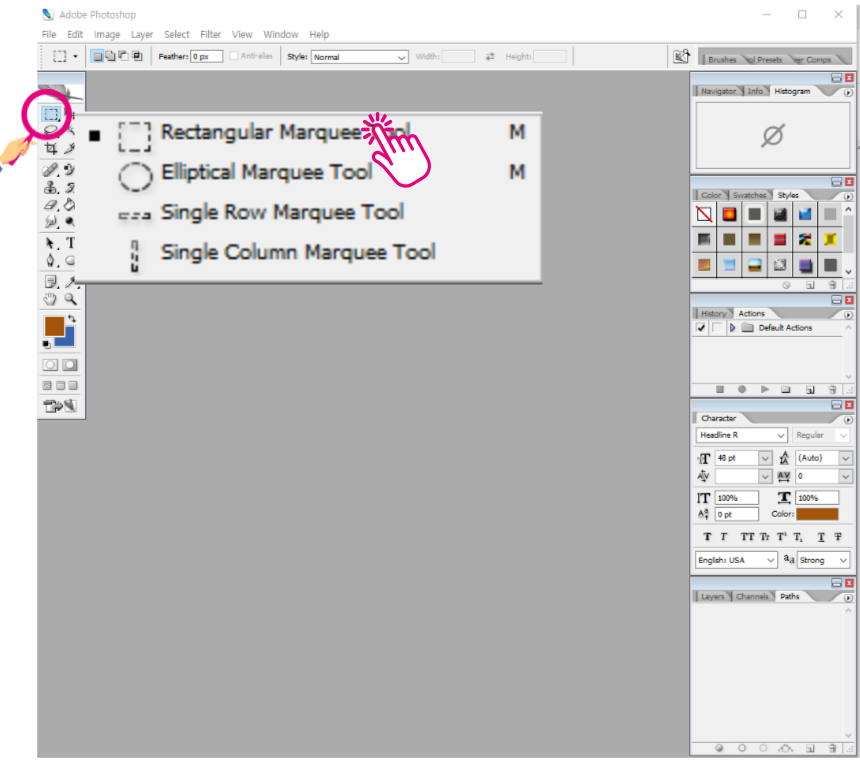Viewport: 860px width, 780px height.
Task: Click the Play action button
Action: tap(765, 389)
